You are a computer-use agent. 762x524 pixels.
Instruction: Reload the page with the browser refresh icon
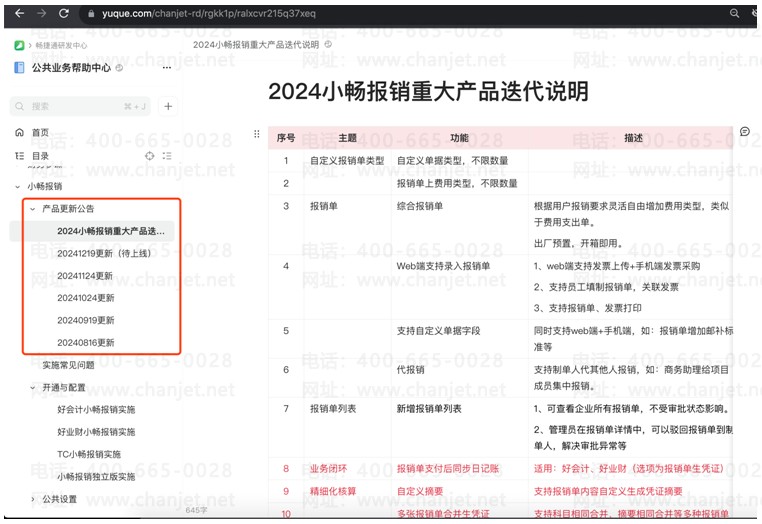coord(64,13)
